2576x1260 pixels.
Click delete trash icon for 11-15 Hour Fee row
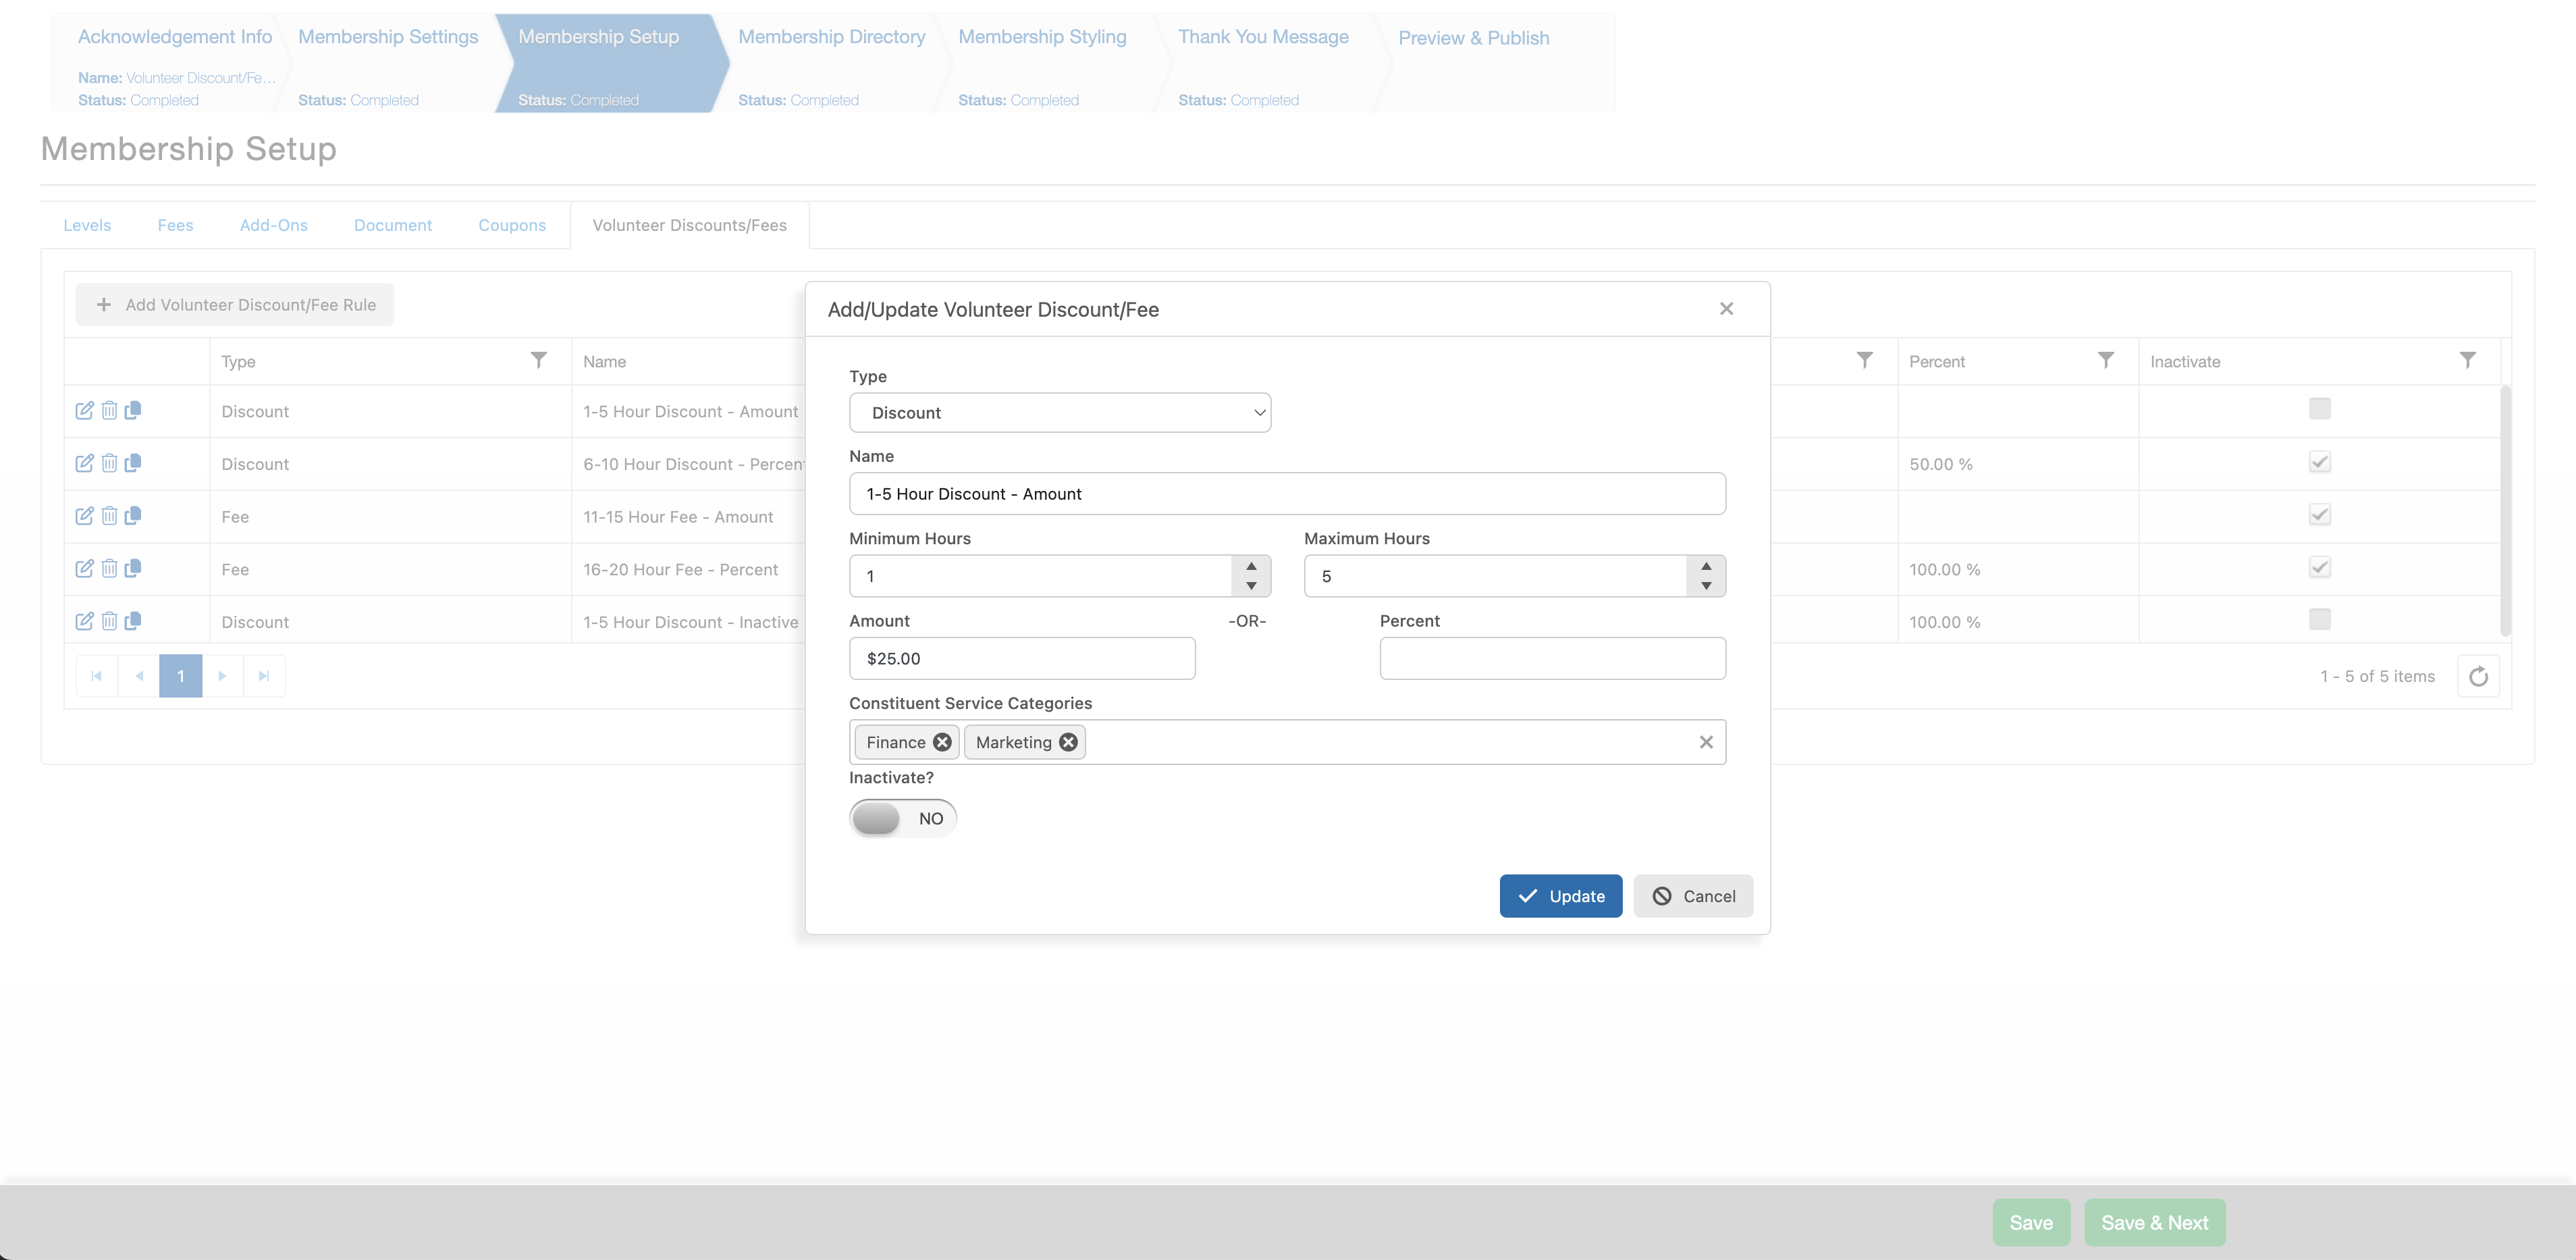point(109,516)
